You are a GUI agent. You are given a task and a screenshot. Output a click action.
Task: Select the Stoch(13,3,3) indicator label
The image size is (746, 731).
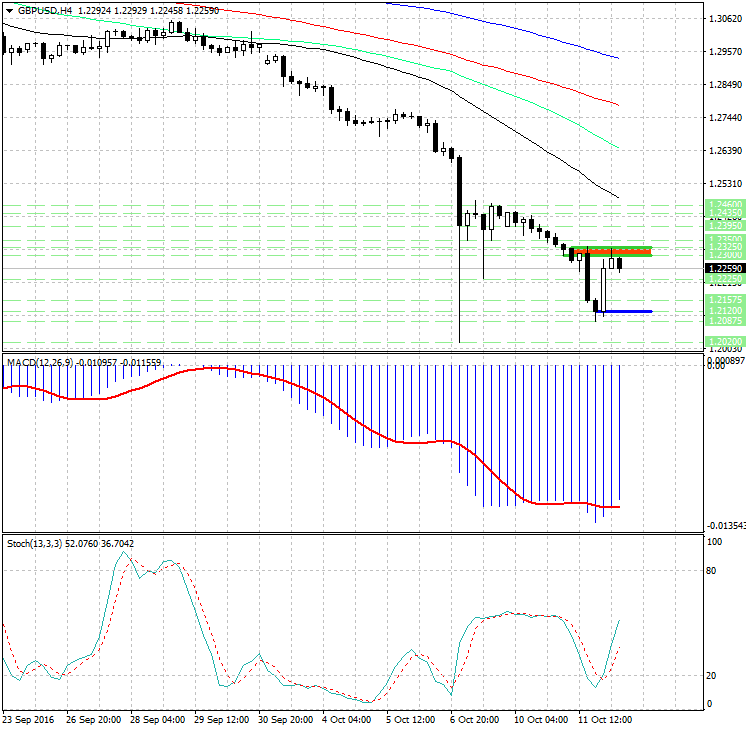click(34, 543)
